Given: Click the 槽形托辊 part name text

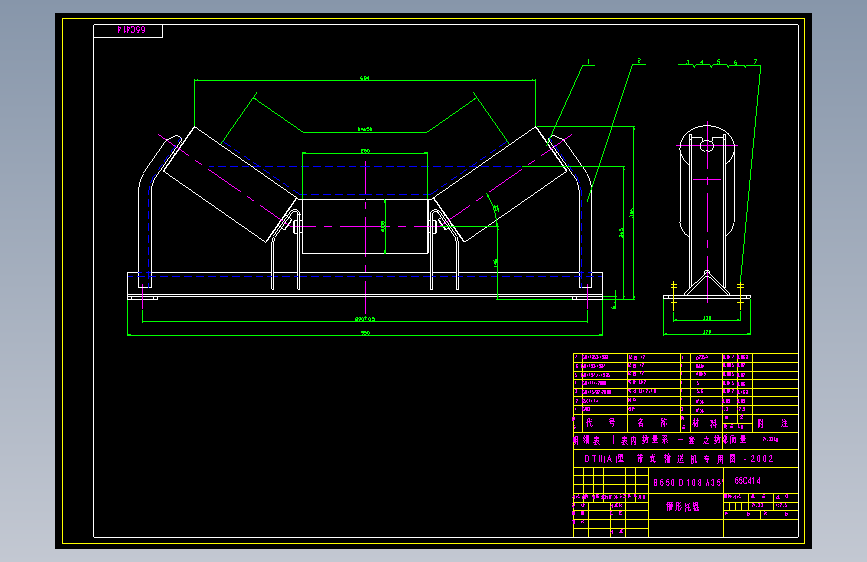Looking at the screenshot, I should pos(683,506).
